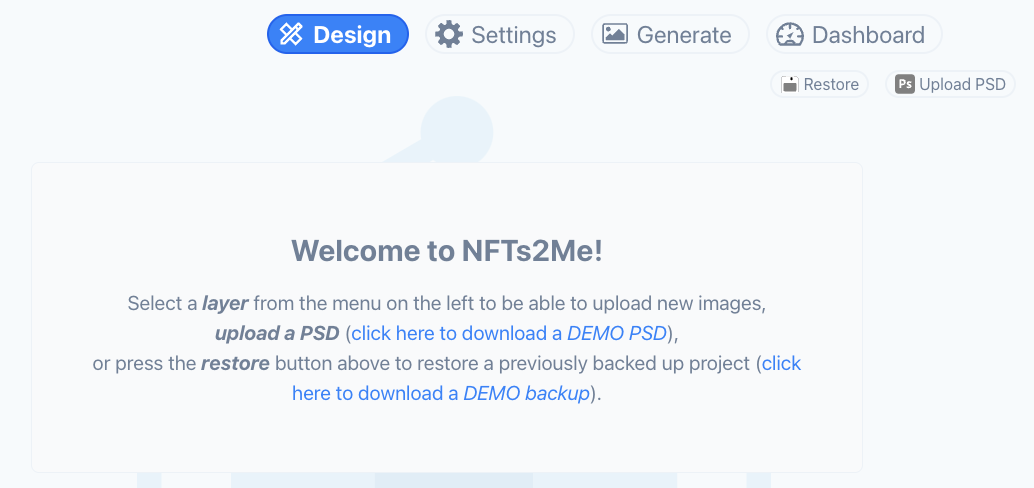Viewport: 1034px width, 488px height.
Task: Click the pencil-ruler icon on Design
Action: pyautogui.click(x=291, y=35)
